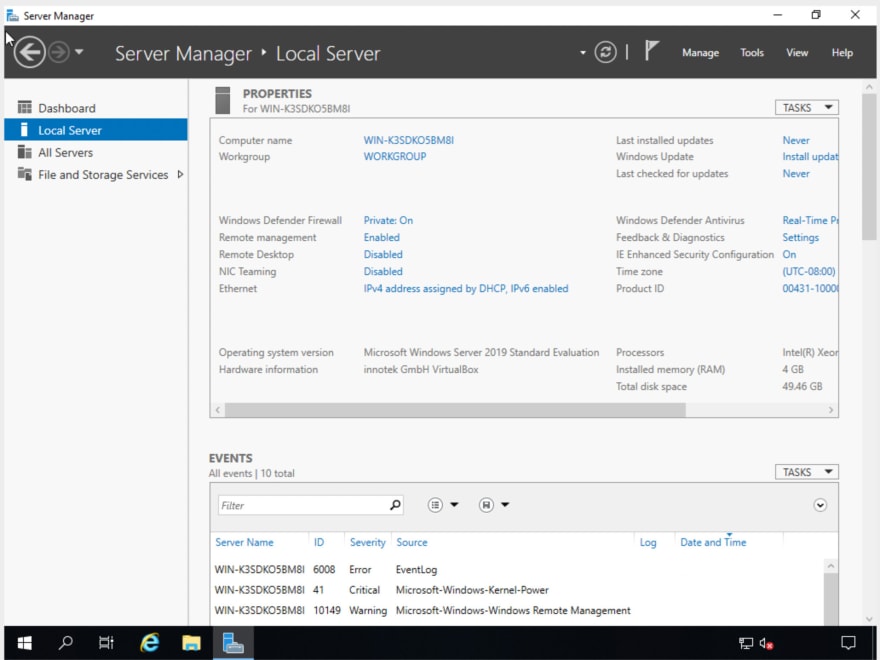Screen dimensions: 880x660
Task: Click the forward navigation arrow button
Action: coord(59,52)
